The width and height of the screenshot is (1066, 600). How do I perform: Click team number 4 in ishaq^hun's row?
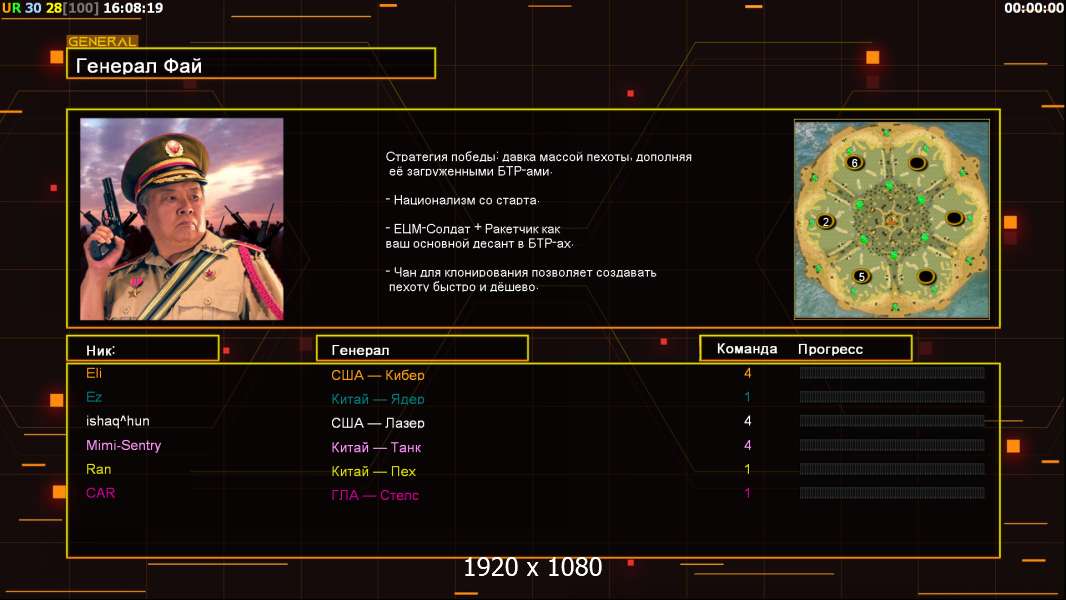coord(747,421)
